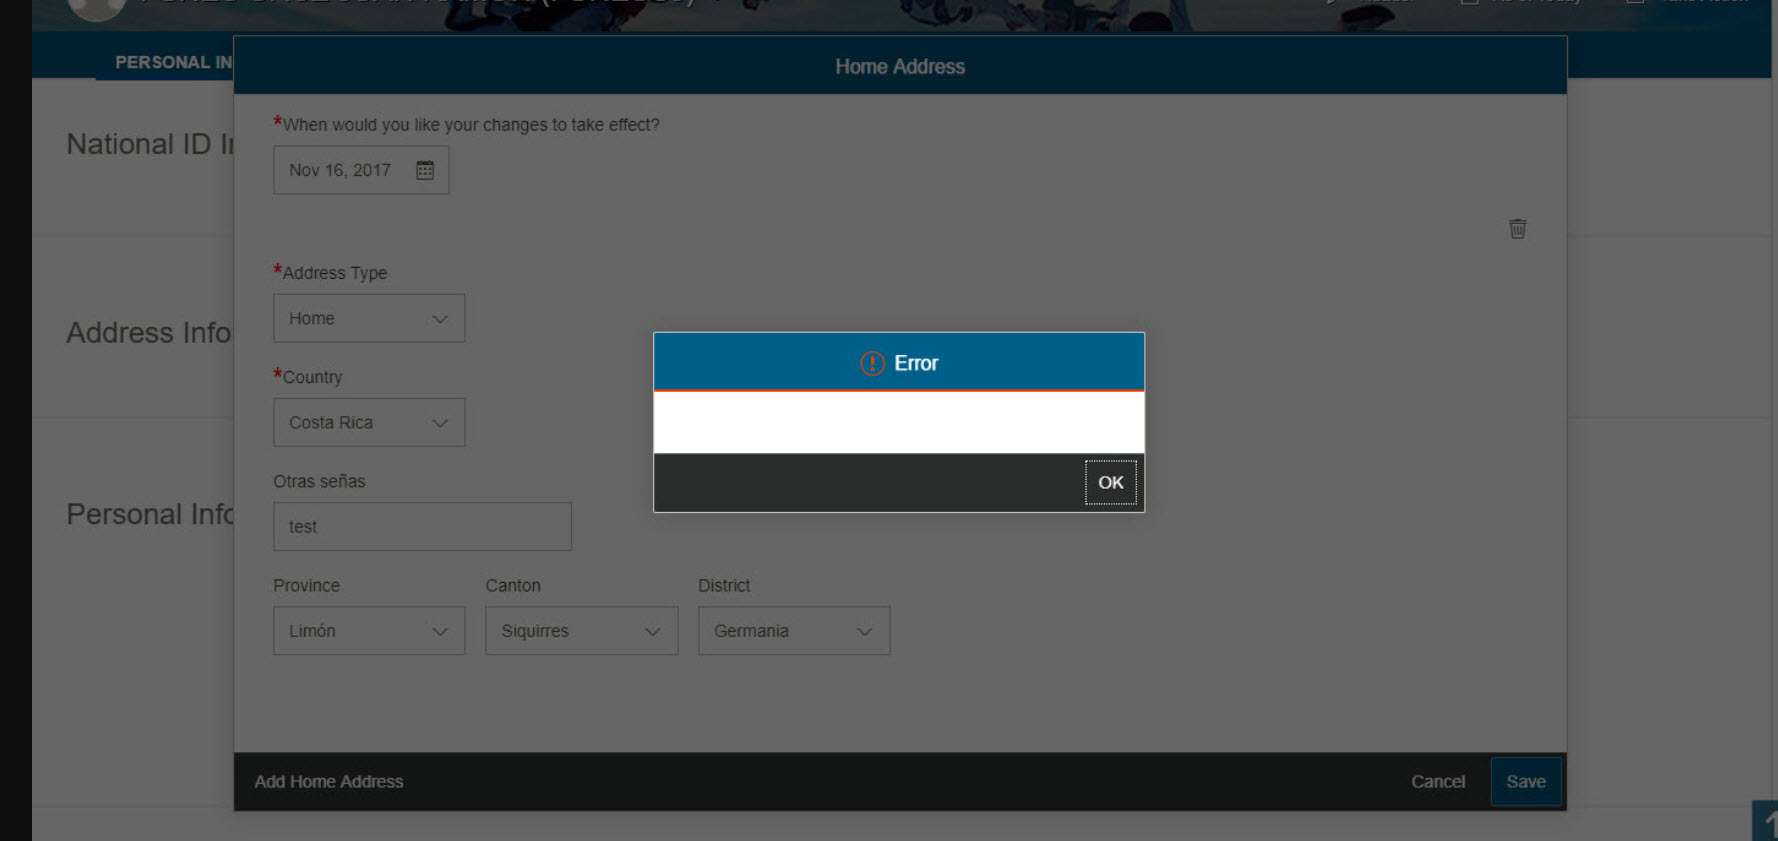Screen dimensions: 1778x841
Task: Expand the Country dropdown Costa Rica
Action: pyautogui.click(x=369, y=422)
